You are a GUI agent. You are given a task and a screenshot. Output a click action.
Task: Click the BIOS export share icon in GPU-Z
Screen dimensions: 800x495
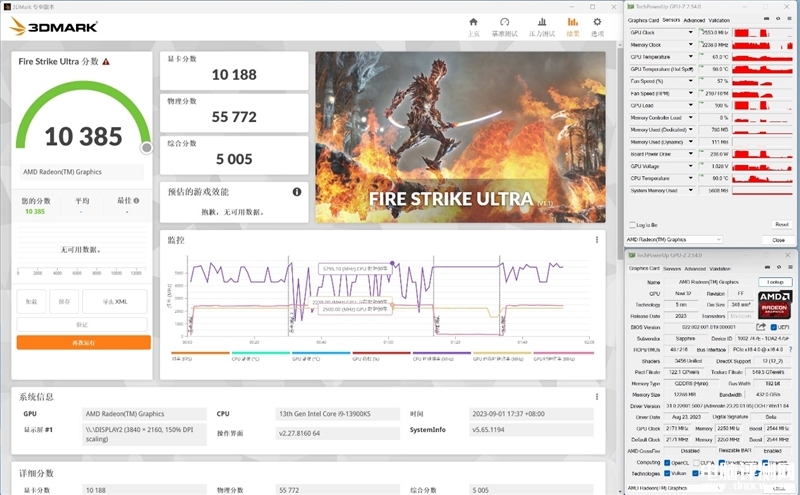(761, 327)
